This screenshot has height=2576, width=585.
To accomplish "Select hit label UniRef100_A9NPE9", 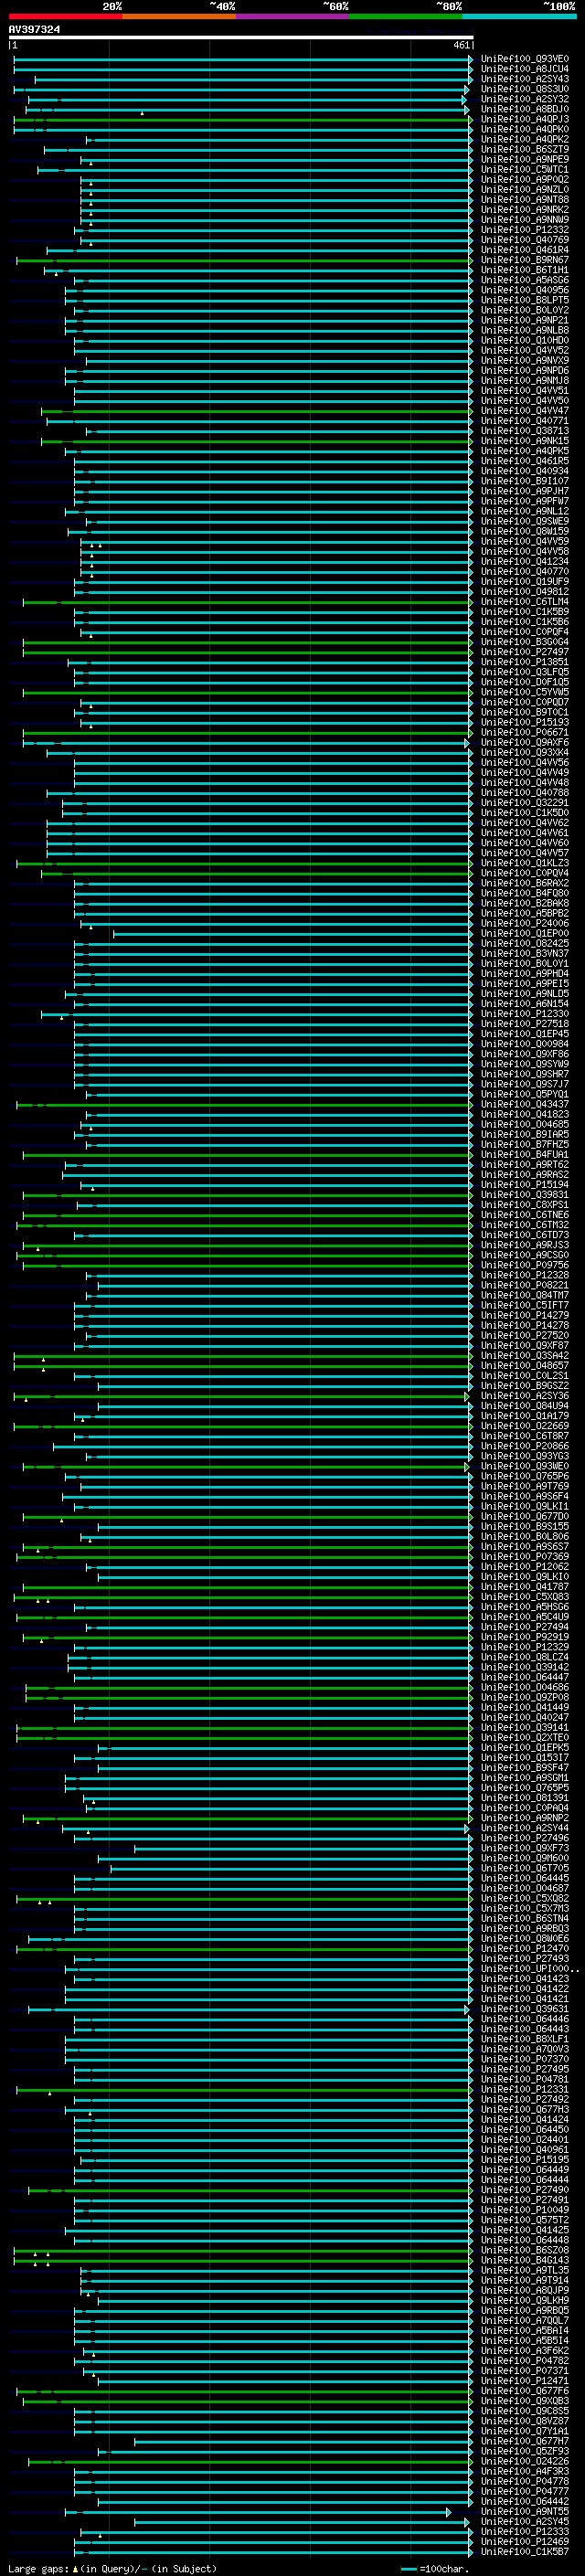I will click(524, 159).
